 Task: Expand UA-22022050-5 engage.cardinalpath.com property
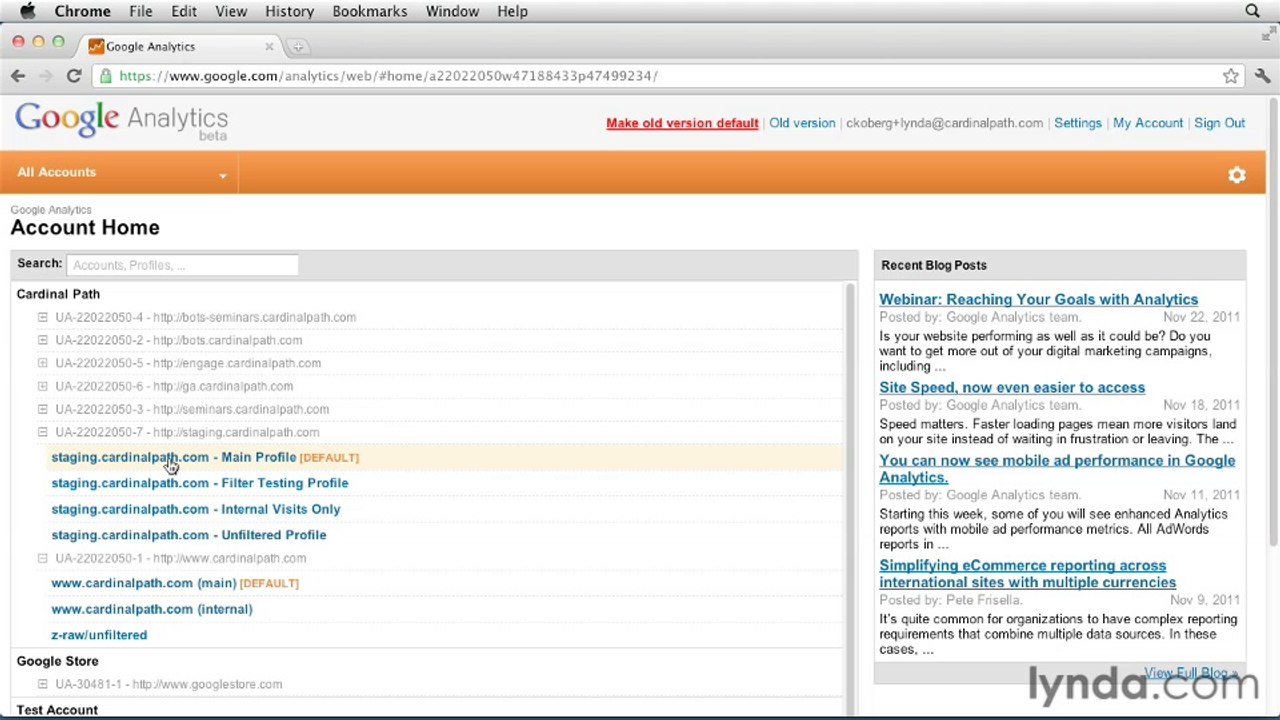click(x=43, y=363)
